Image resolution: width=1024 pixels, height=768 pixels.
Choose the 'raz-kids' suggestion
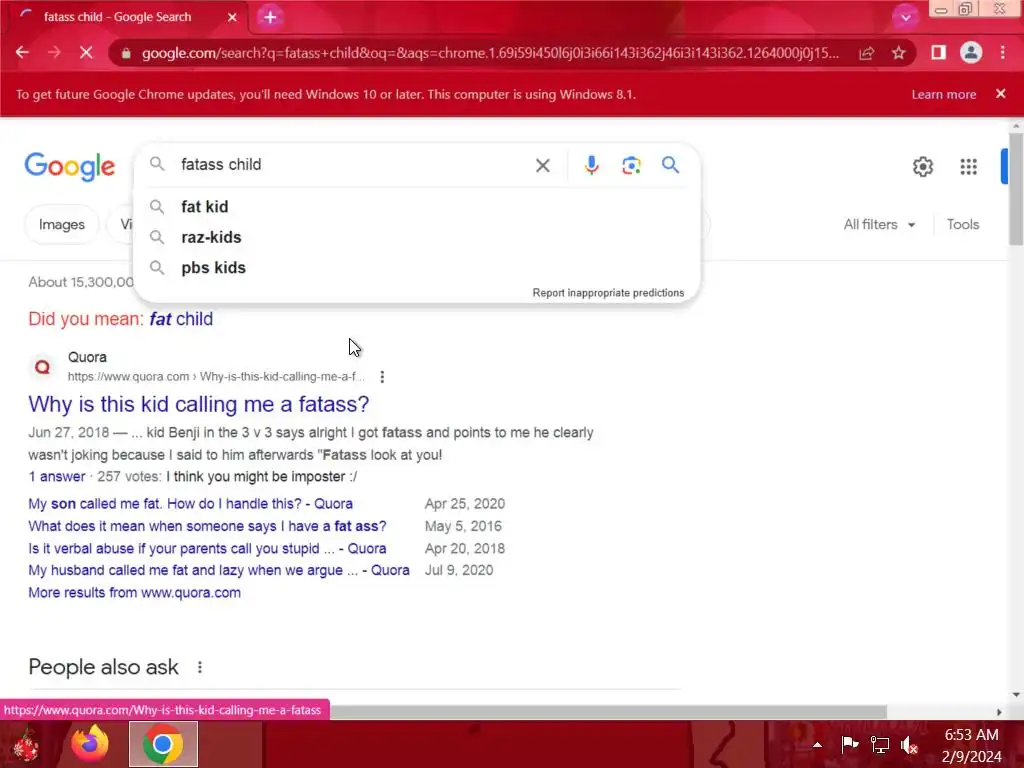tap(417, 237)
